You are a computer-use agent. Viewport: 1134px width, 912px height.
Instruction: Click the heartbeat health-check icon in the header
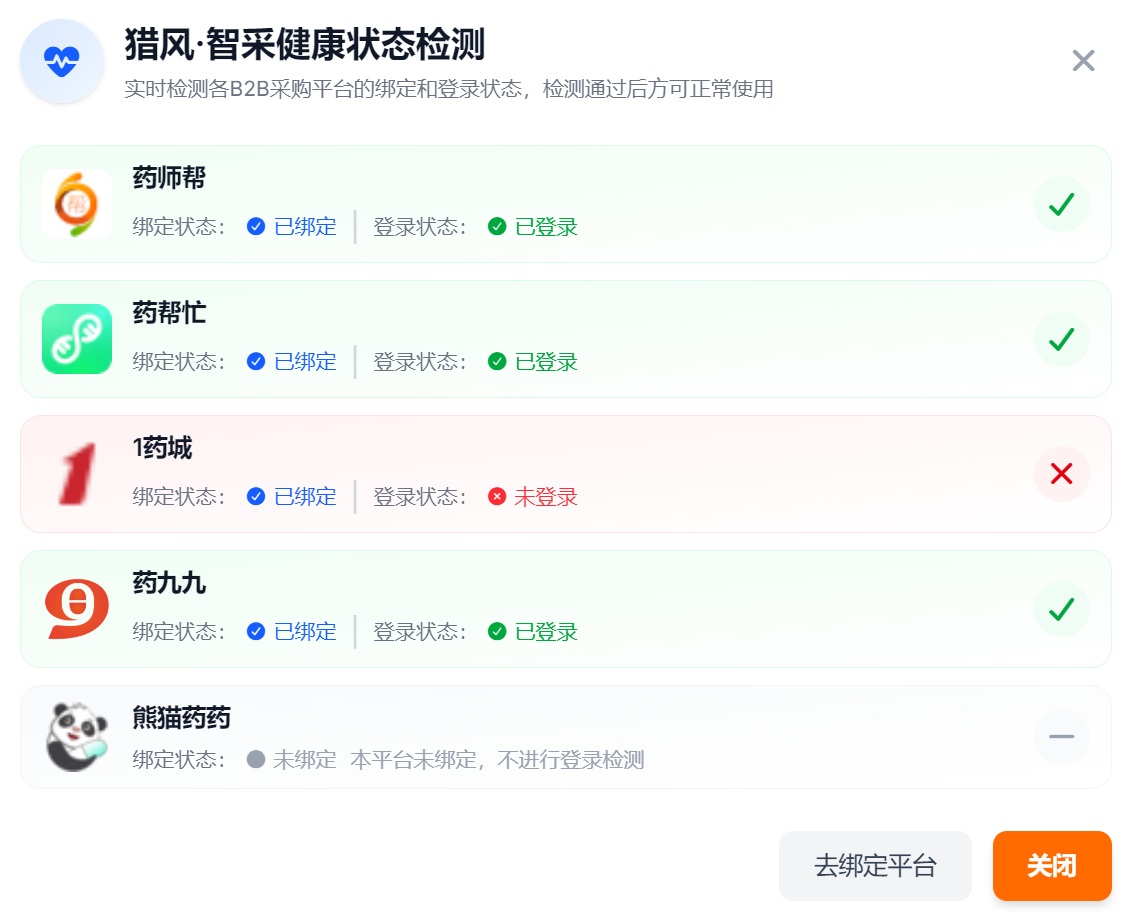click(x=62, y=61)
